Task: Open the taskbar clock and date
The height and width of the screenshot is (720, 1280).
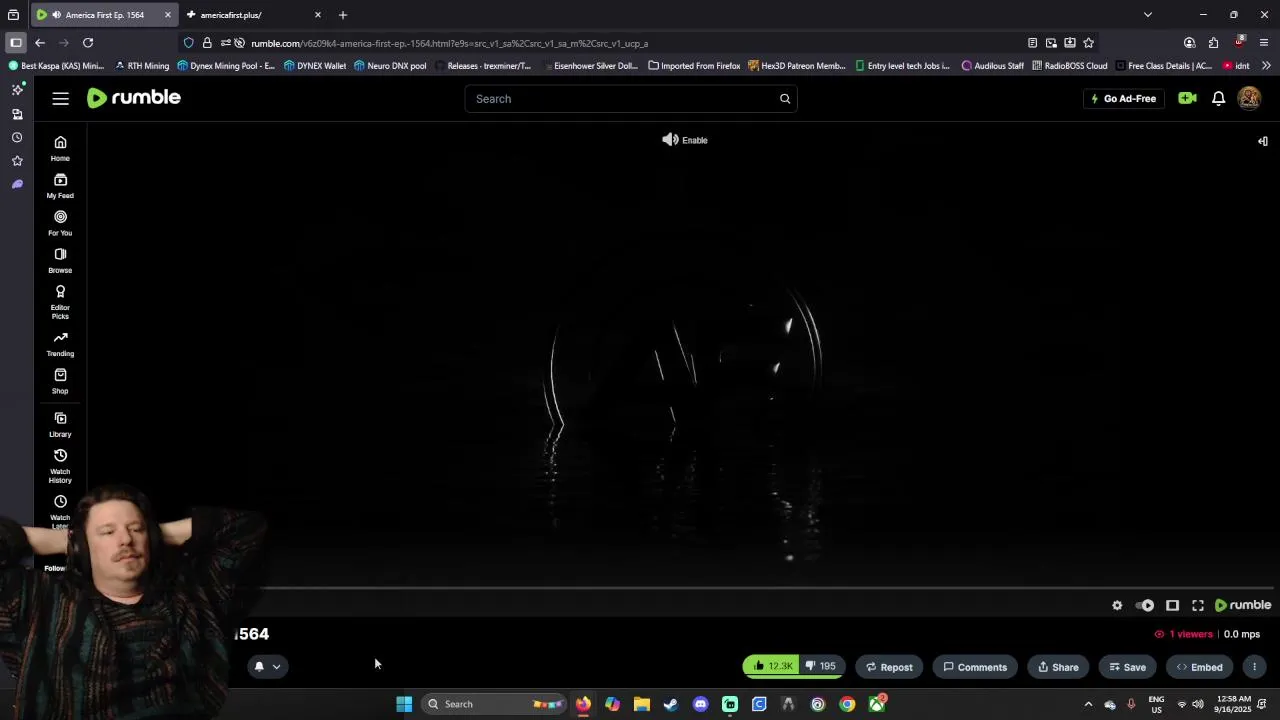Action: (1234, 704)
